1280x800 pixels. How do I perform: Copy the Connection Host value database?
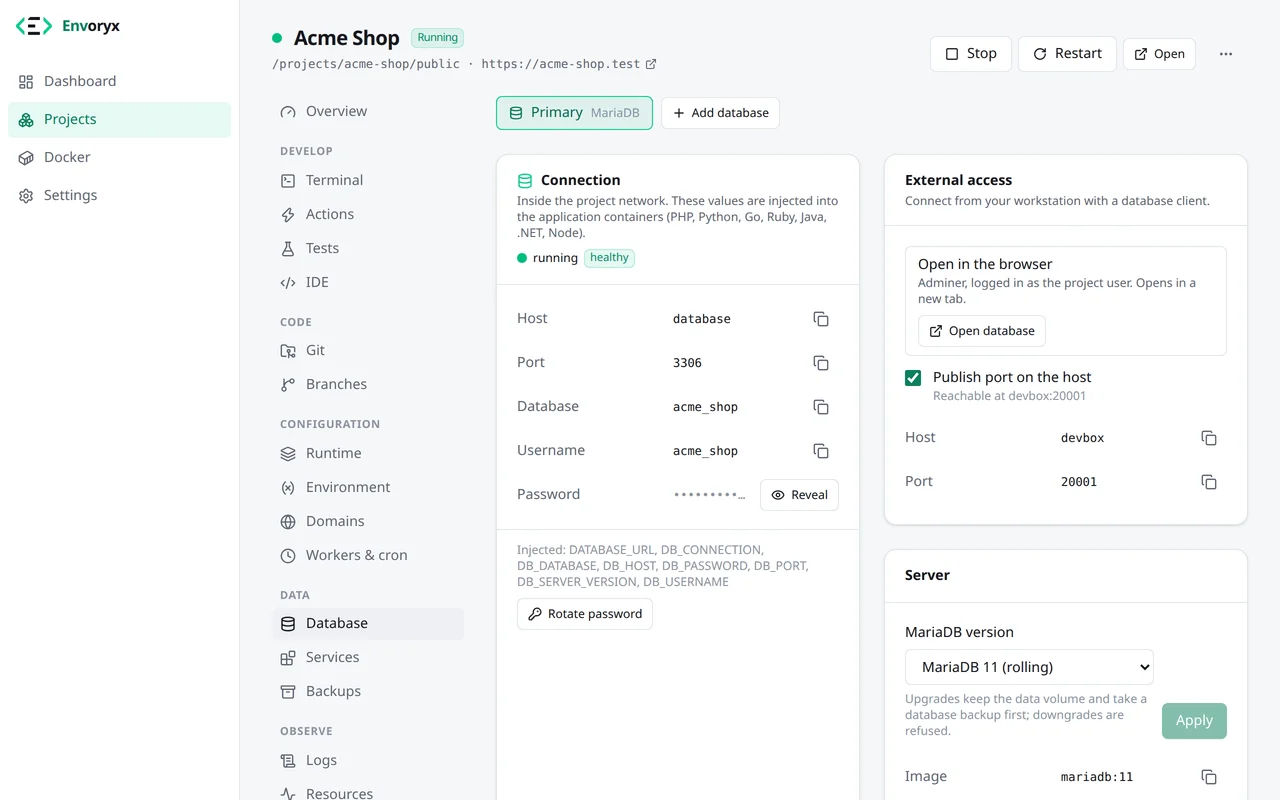(821, 319)
